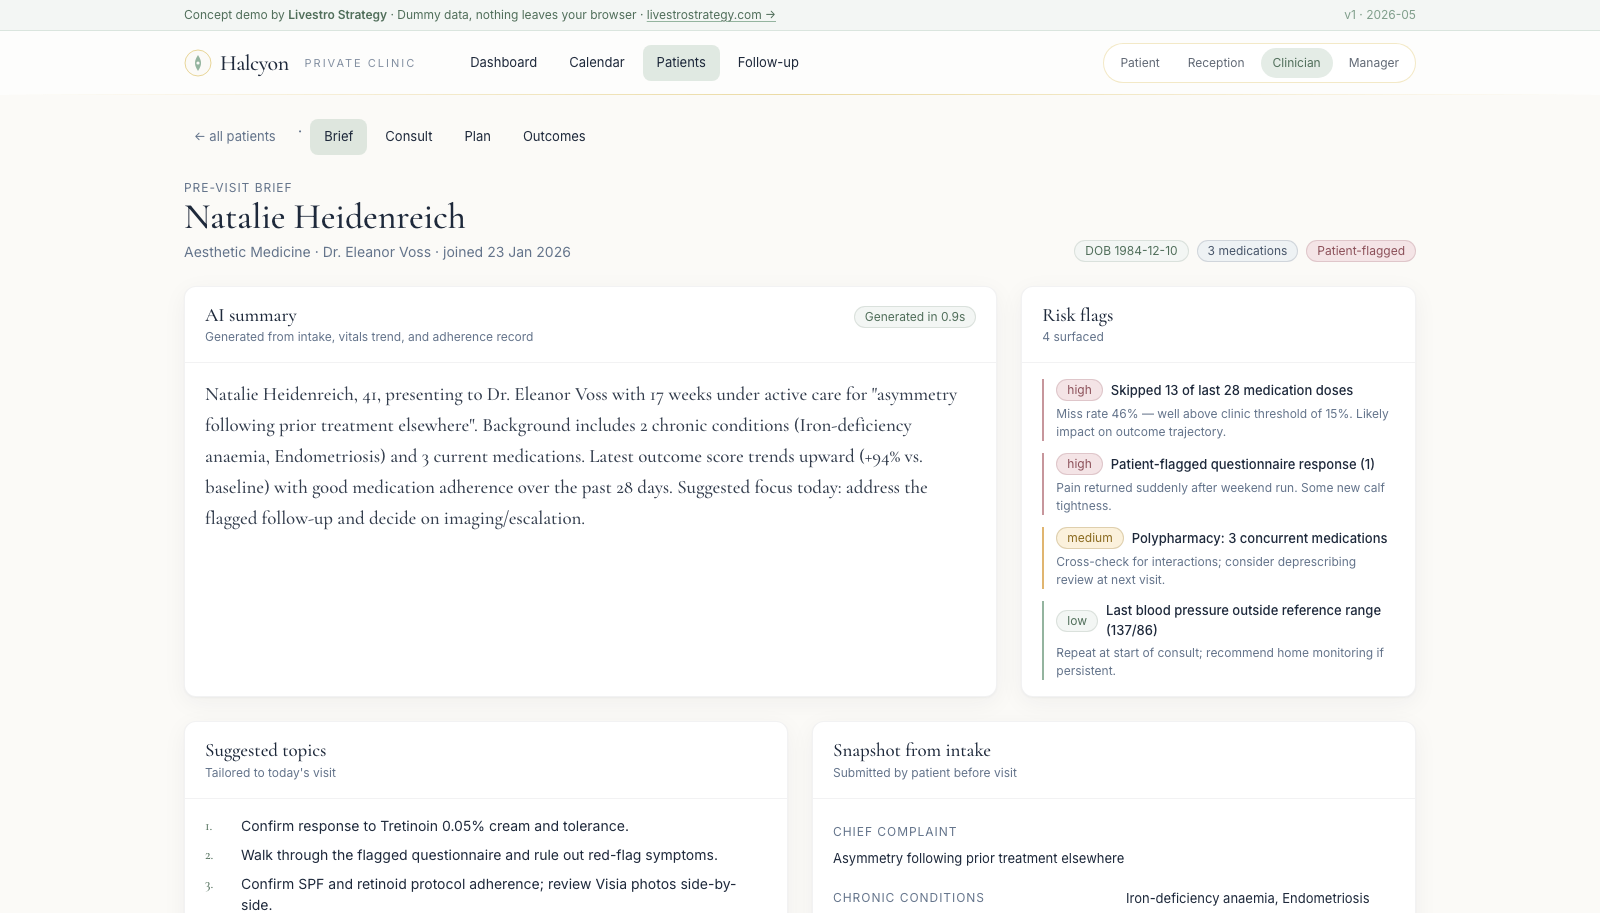Go back to all patients
Viewport: 1600px width, 913px height.
point(235,137)
